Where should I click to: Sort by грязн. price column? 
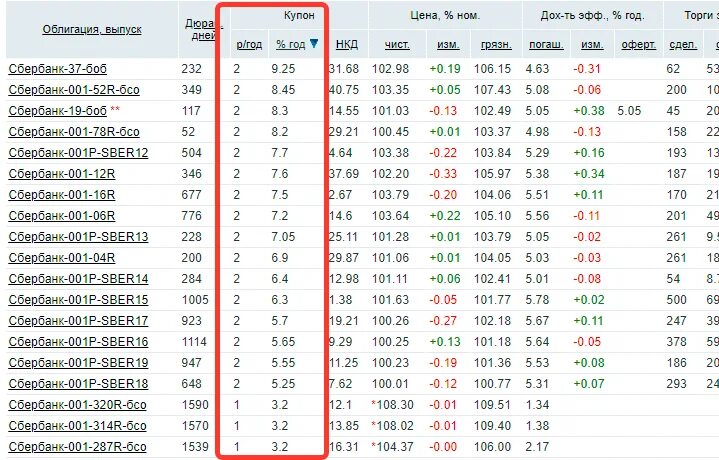click(x=496, y=44)
